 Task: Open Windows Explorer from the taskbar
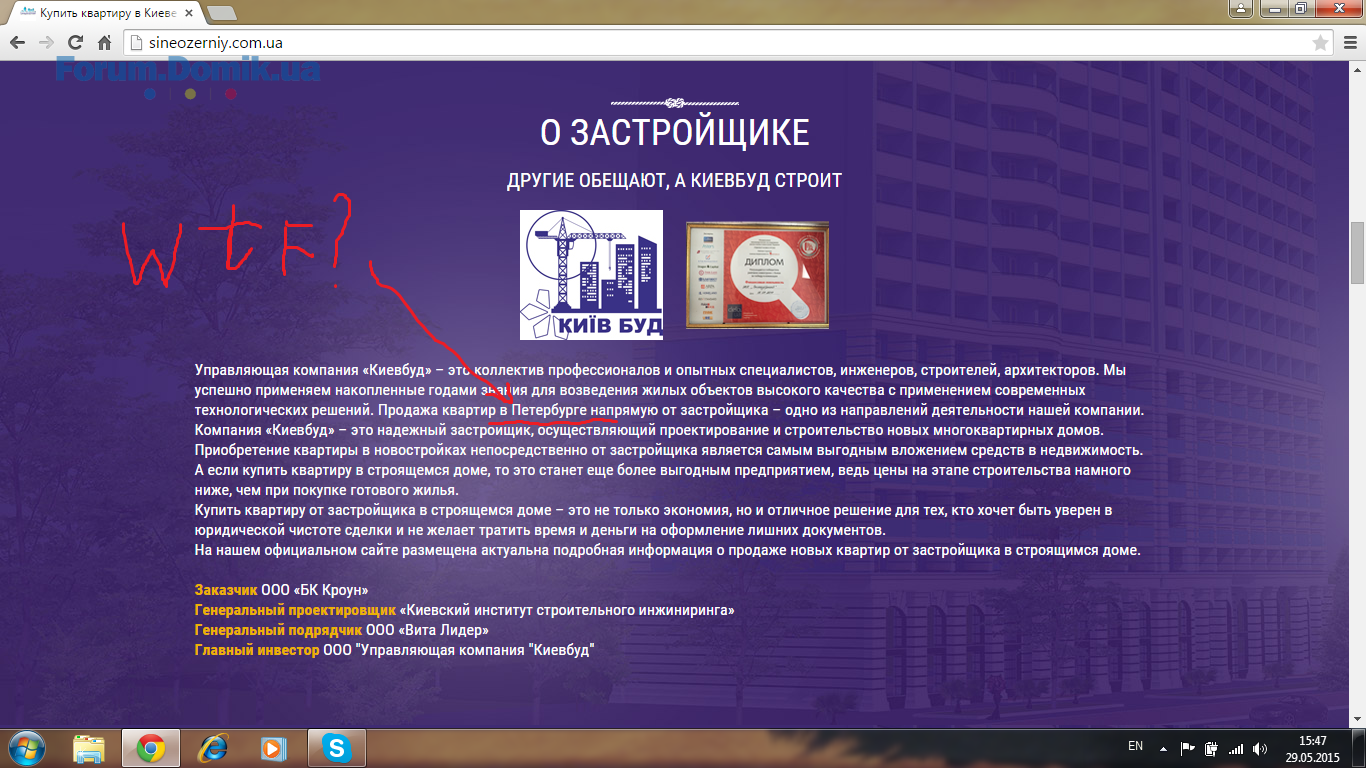click(89, 748)
